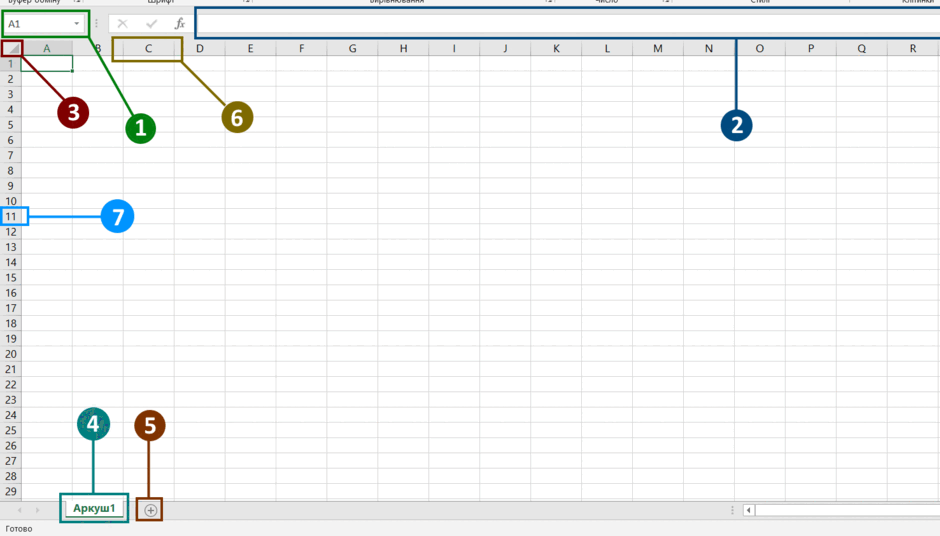This screenshot has width=940, height=536.
Task: Click the horizontal scrollbar left arrow
Action: click(x=748, y=510)
